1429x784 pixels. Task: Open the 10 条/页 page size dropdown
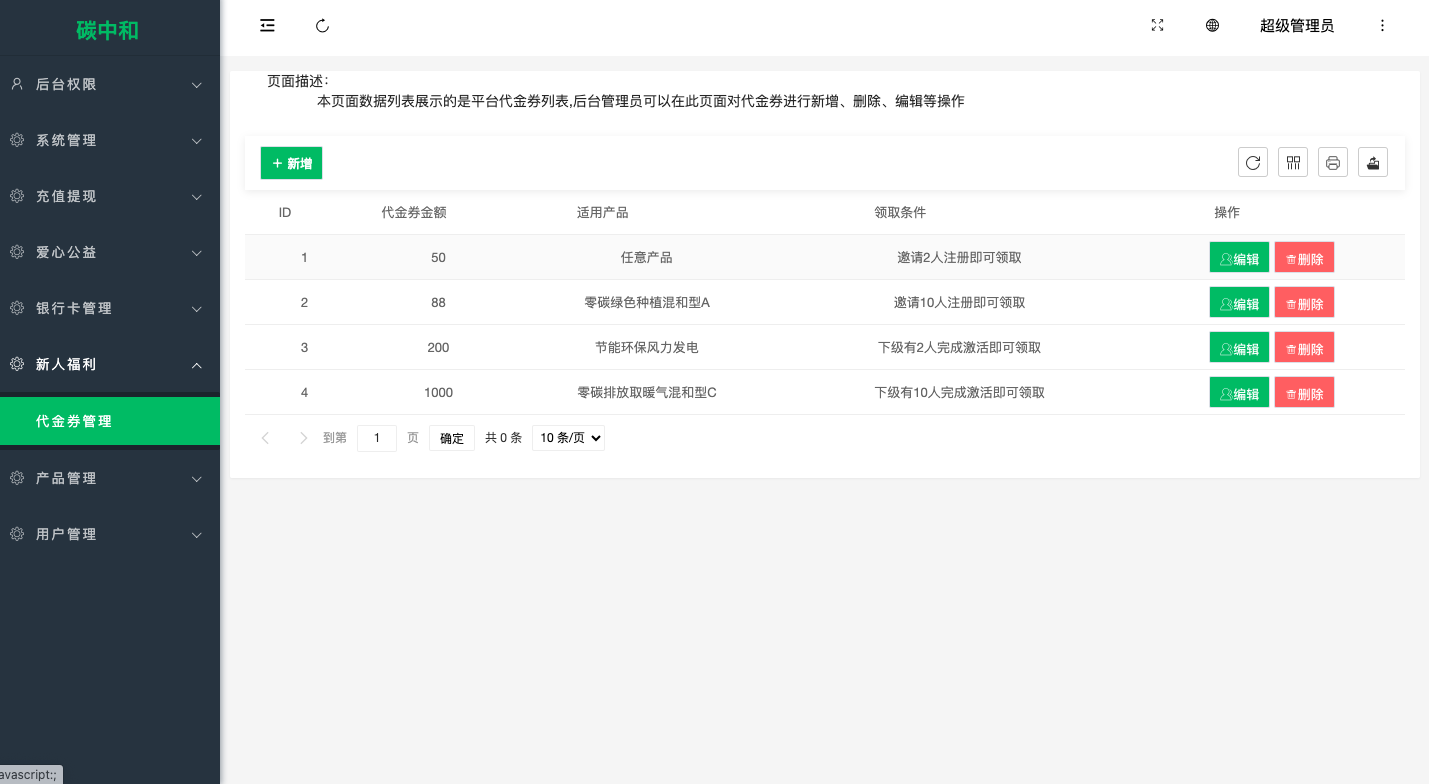pyautogui.click(x=568, y=438)
